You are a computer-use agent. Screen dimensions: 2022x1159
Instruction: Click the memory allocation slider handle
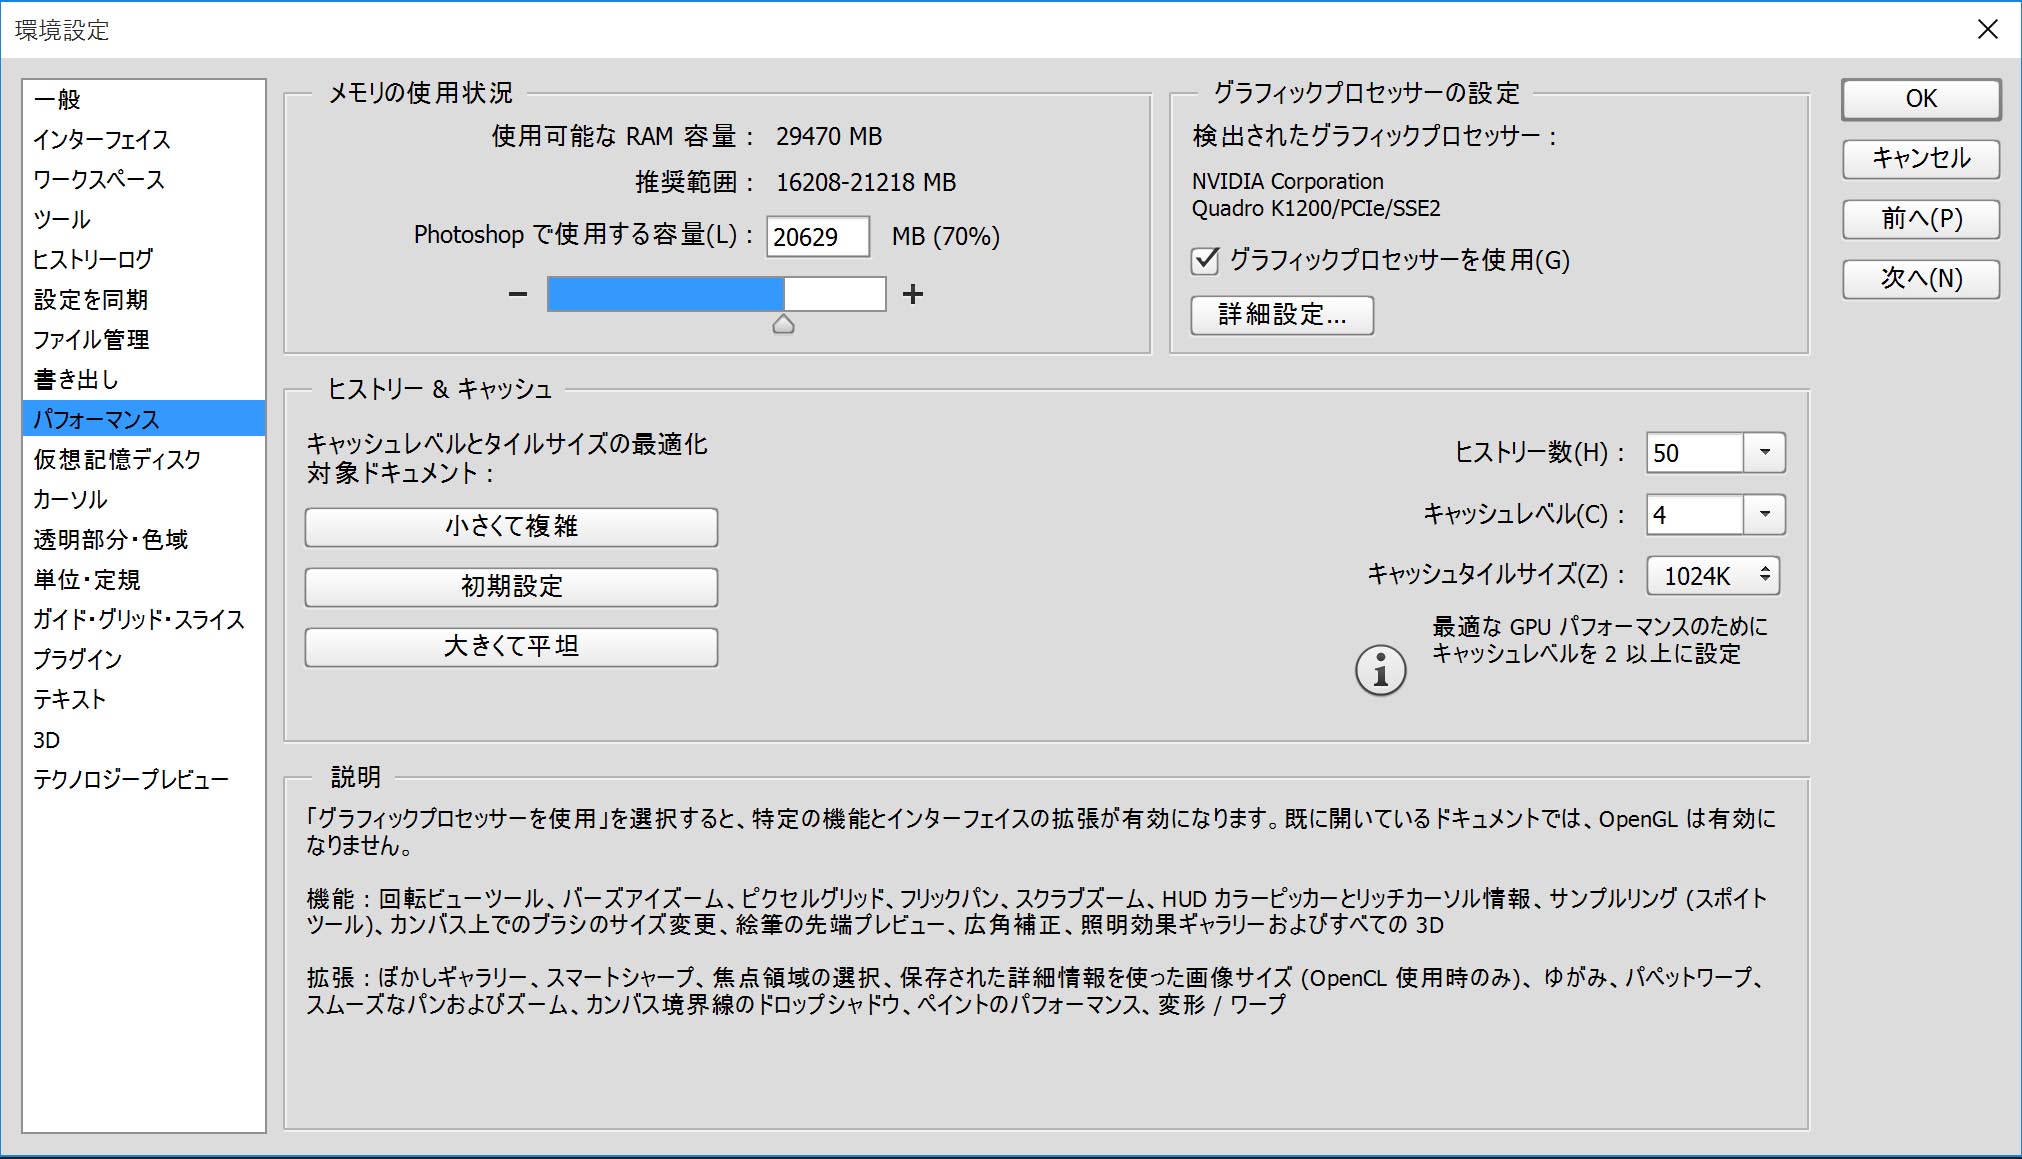coord(784,323)
